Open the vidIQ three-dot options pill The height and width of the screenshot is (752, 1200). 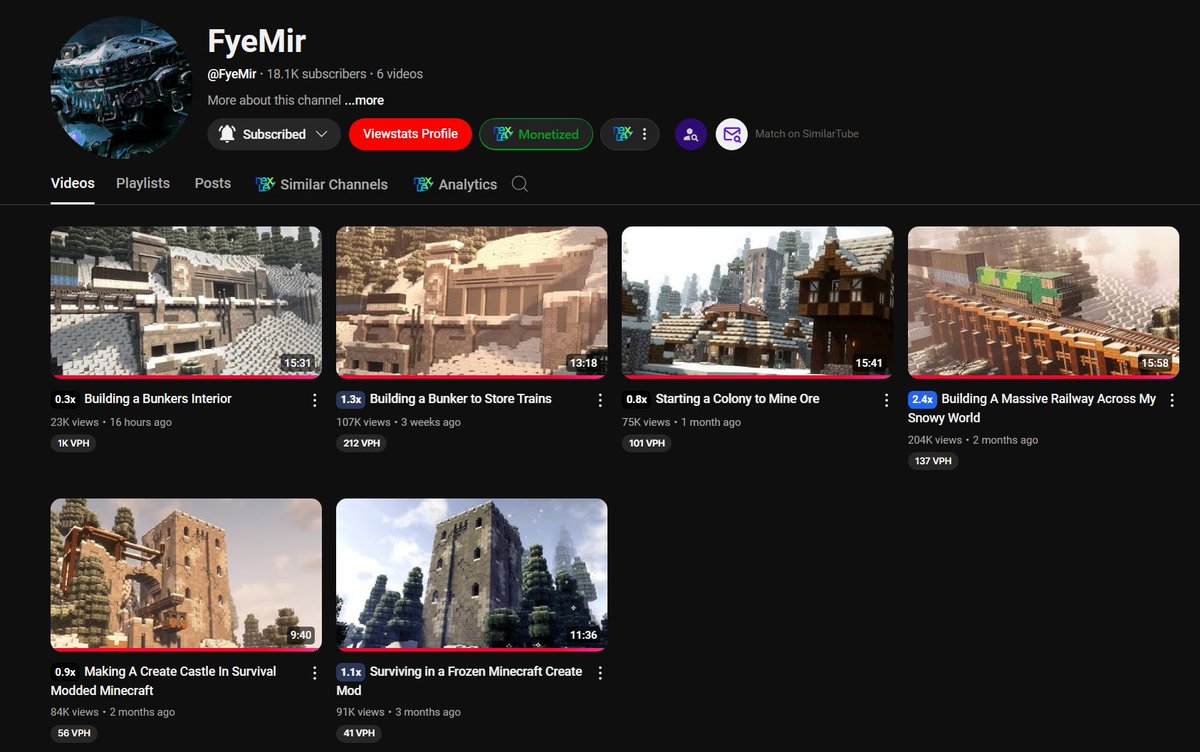[x=630, y=134]
